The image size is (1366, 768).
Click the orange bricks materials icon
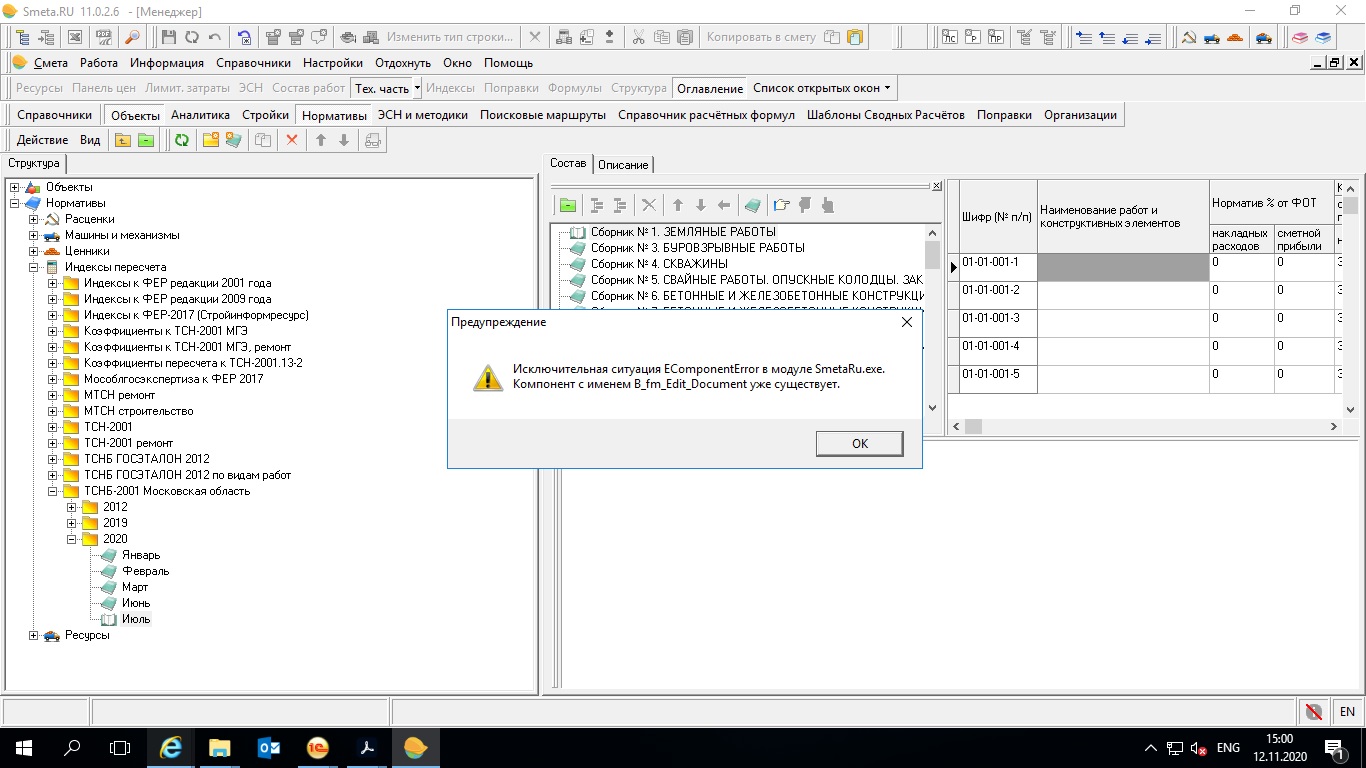(1236, 37)
